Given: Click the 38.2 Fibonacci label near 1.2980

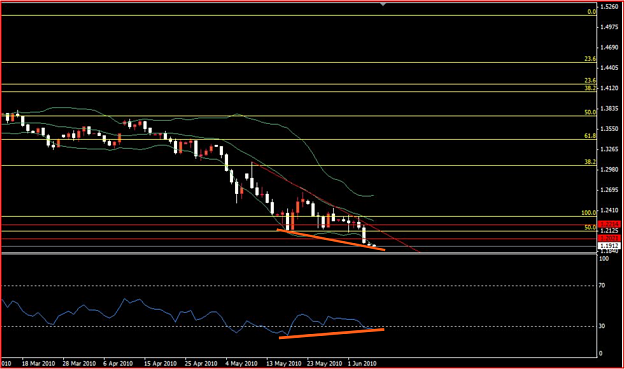Looking at the screenshot, I should [590, 162].
